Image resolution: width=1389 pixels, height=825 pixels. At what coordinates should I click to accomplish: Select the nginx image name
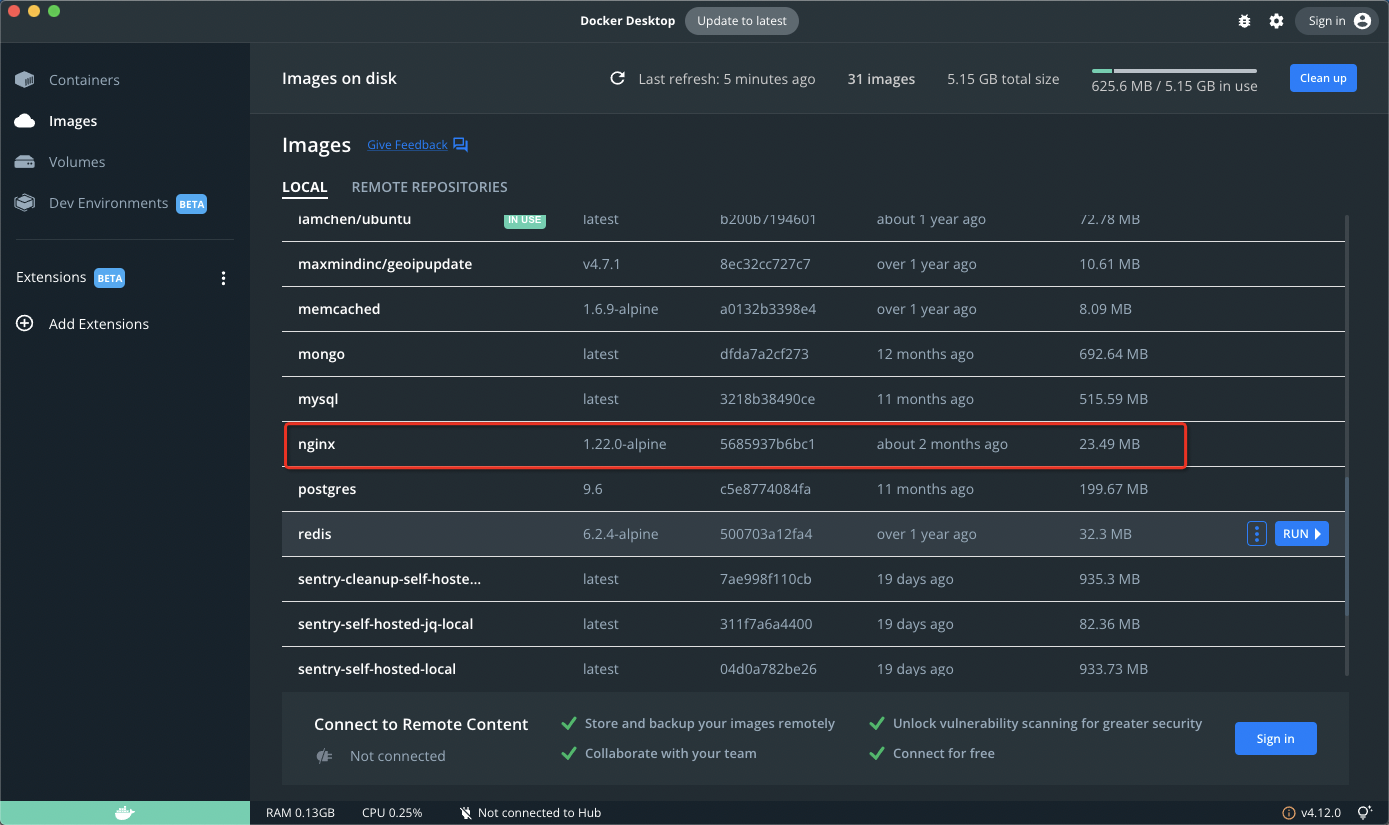click(x=316, y=444)
